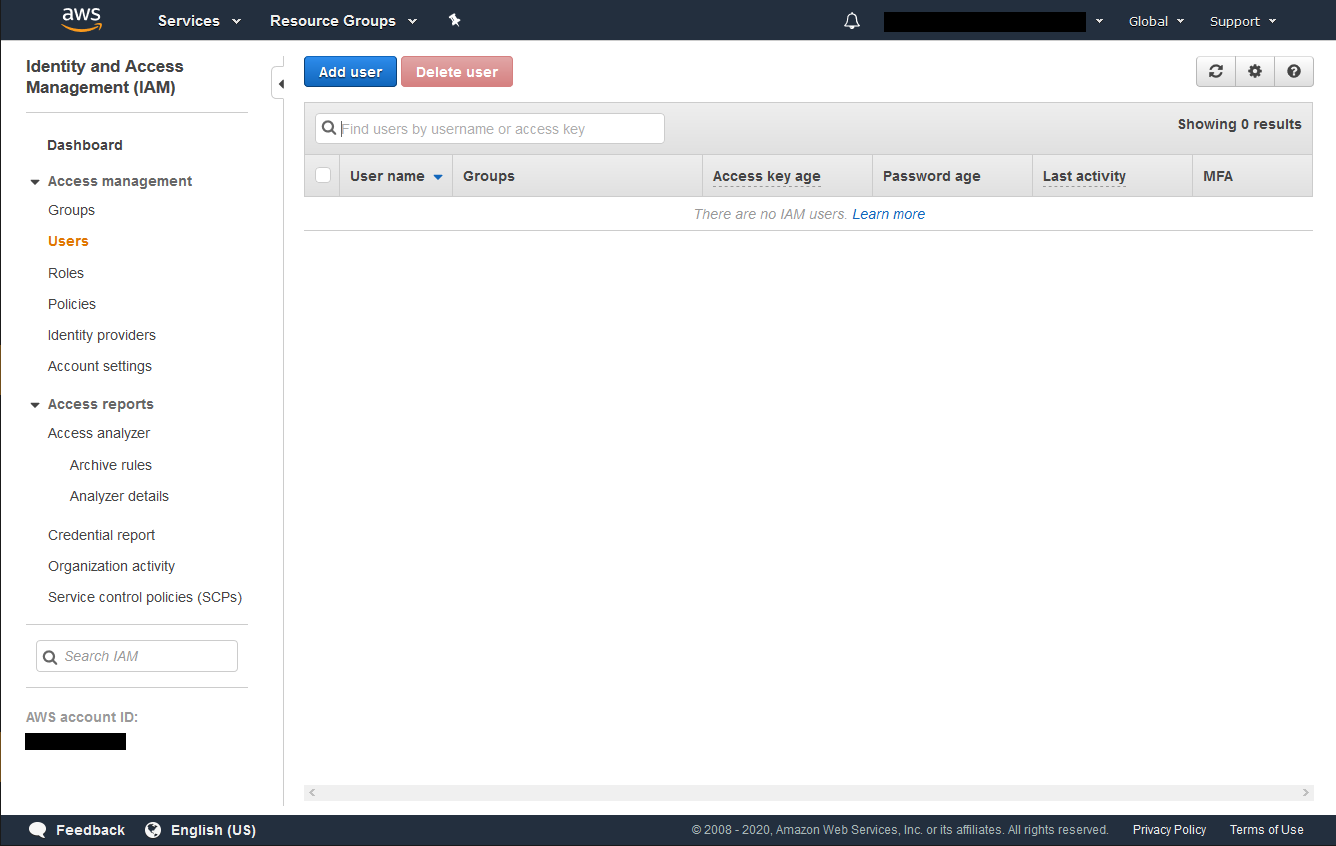Click the Feedback speech bubble icon

pyautogui.click(x=38, y=830)
